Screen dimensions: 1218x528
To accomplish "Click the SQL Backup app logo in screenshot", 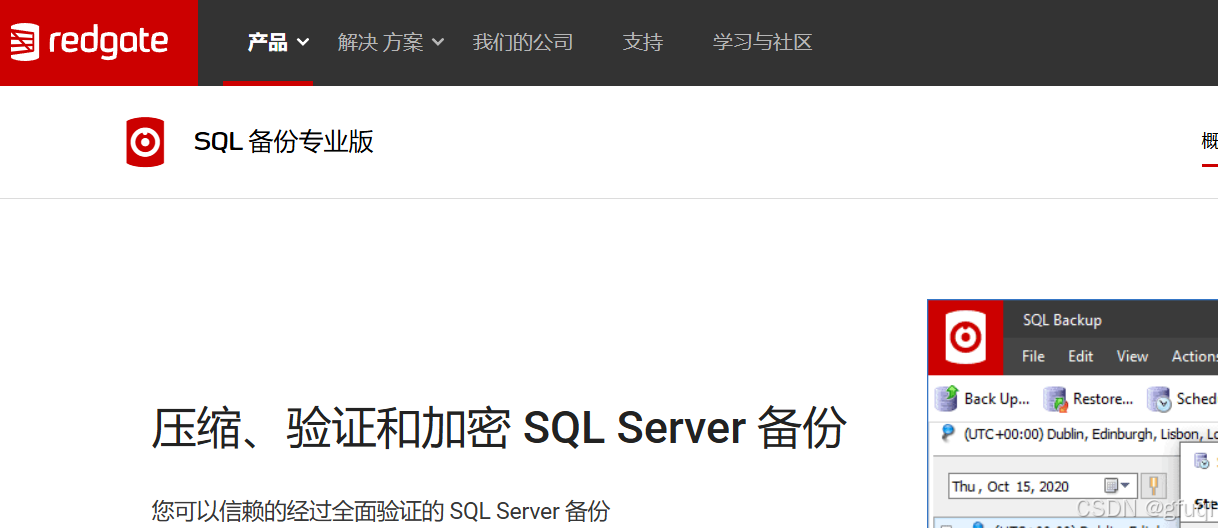I will point(965,337).
